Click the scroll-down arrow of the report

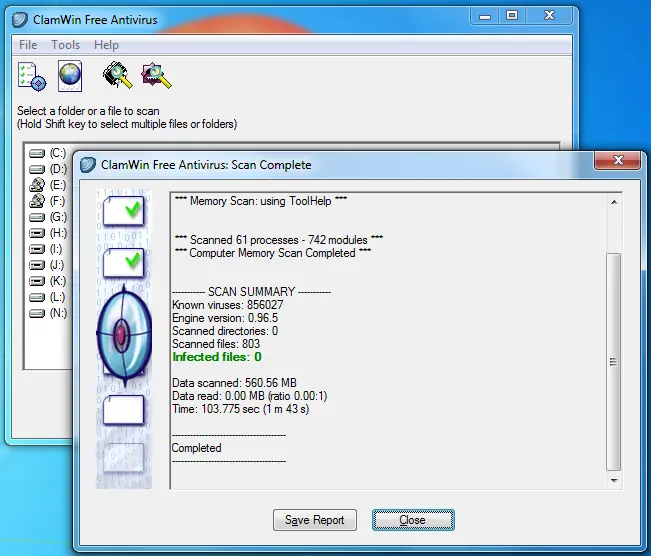click(x=614, y=481)
